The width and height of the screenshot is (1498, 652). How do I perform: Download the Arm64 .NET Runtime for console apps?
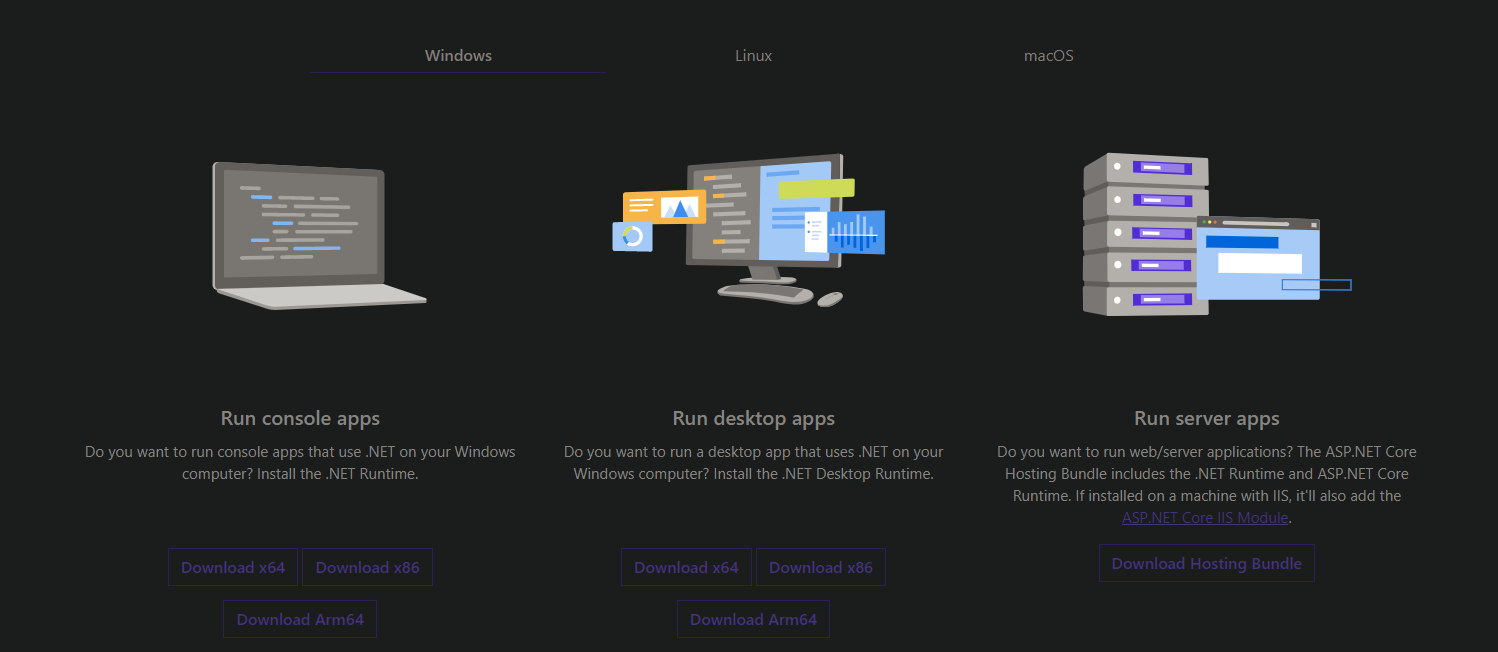(x=299, y=619)
